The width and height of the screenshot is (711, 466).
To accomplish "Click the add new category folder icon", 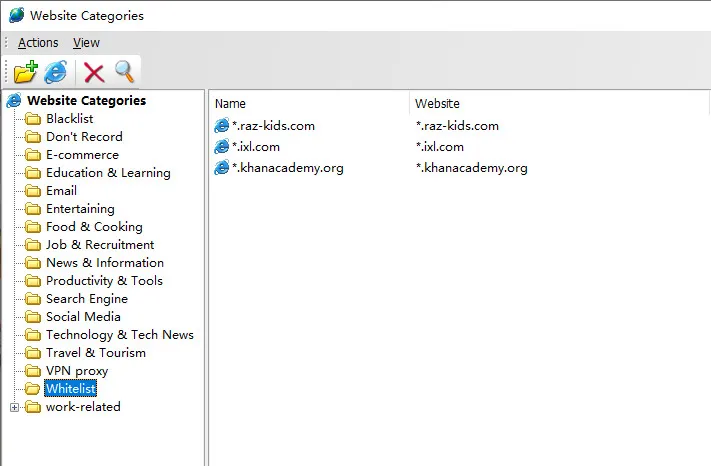I will (25, 72).
